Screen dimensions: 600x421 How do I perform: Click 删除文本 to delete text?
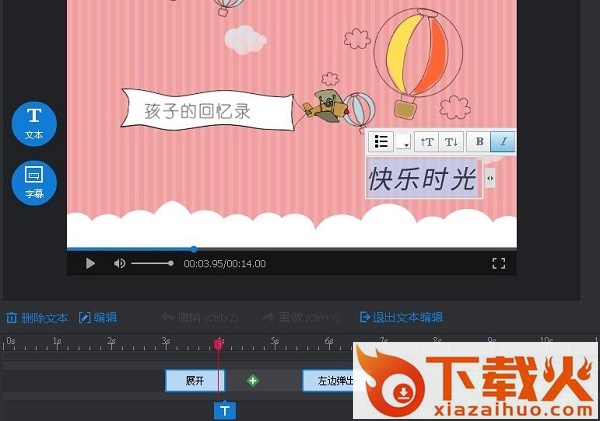point(37,317)
